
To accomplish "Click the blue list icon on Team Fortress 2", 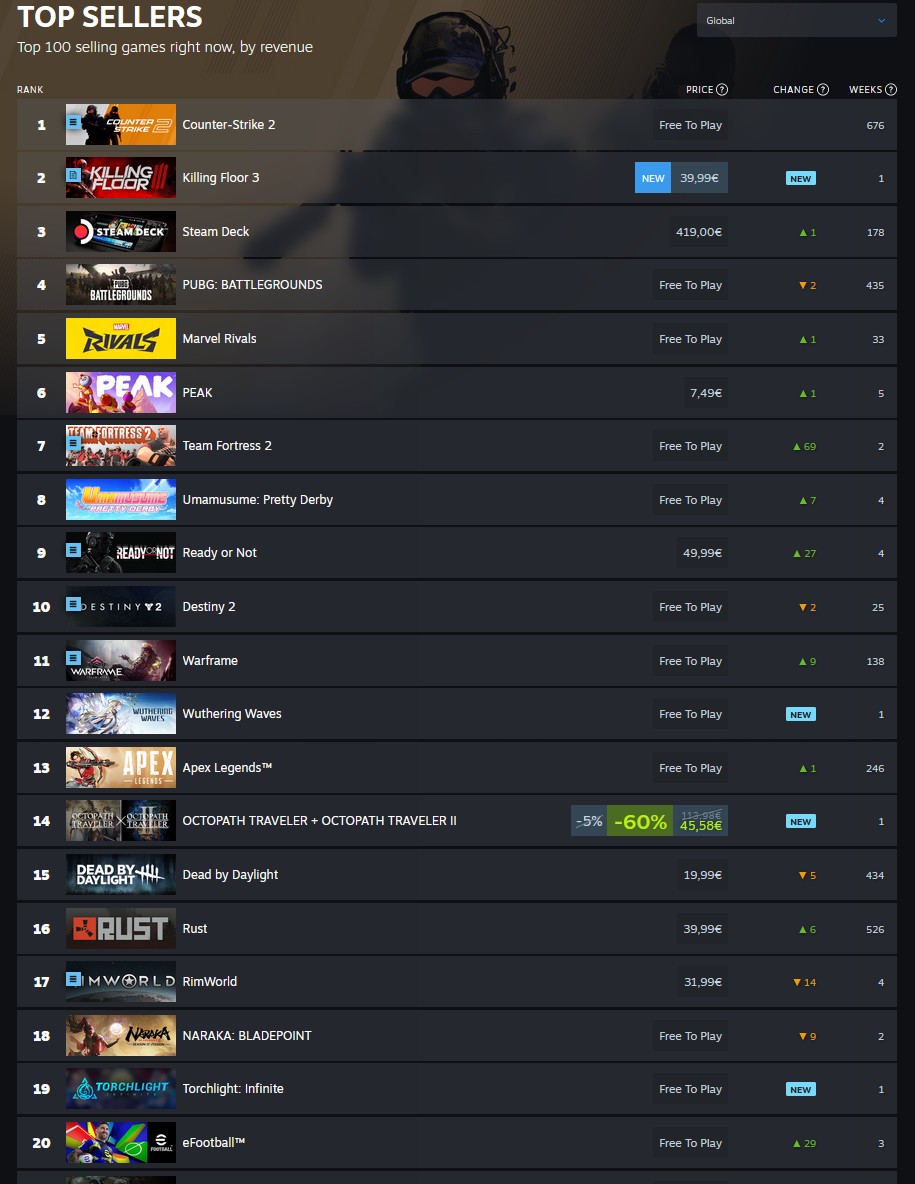I will tap(73, 442).
